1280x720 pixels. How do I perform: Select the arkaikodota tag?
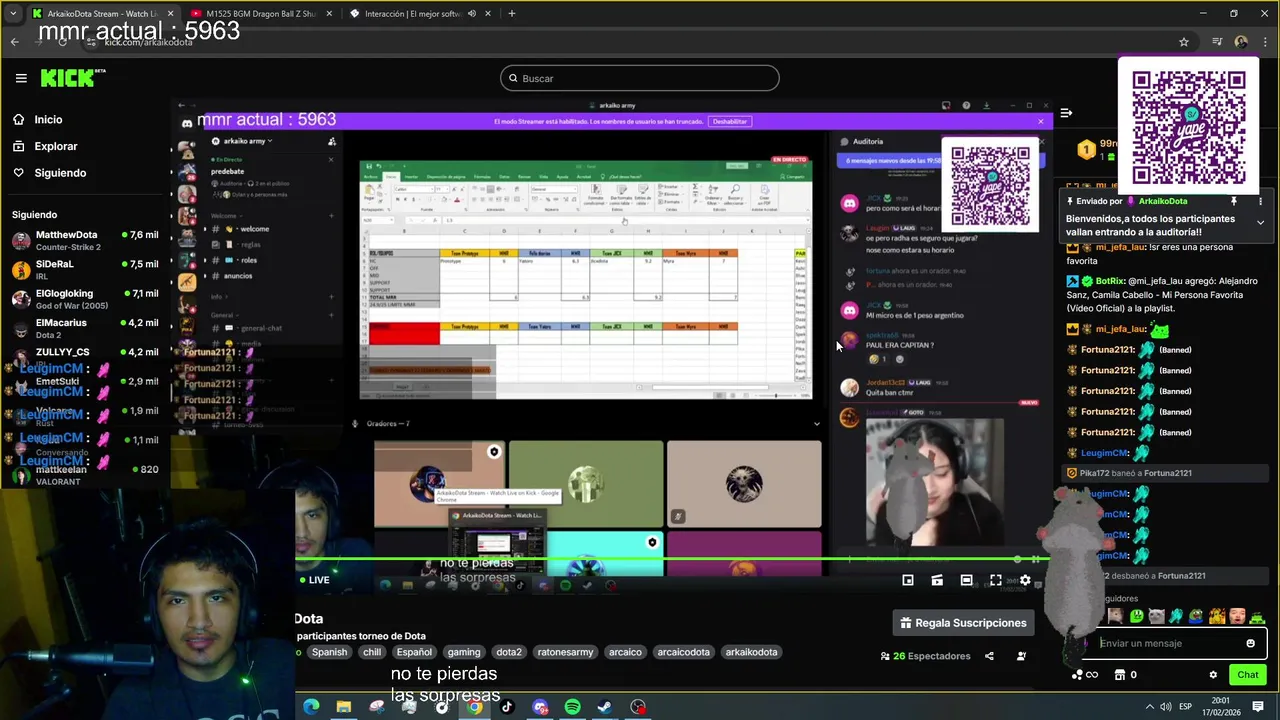tap(751, 652)
